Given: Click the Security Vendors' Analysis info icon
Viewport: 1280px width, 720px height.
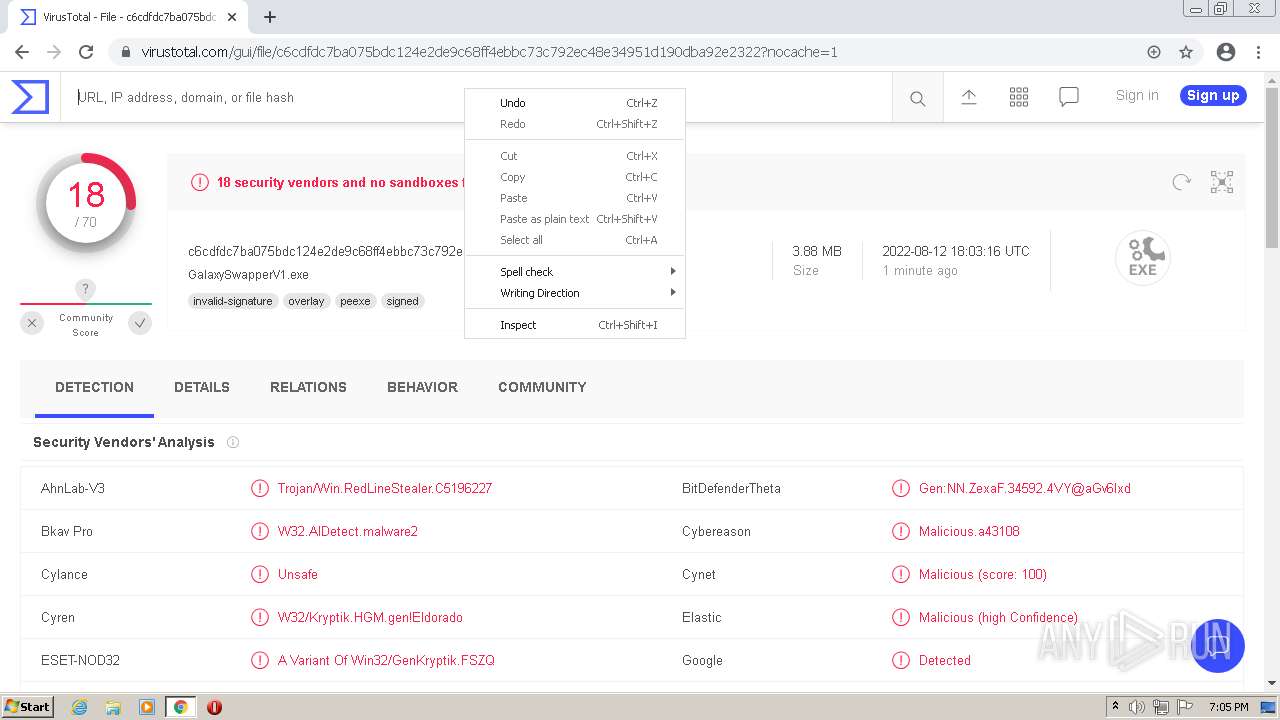Looking at the screenshot, I should pos(233,442).
